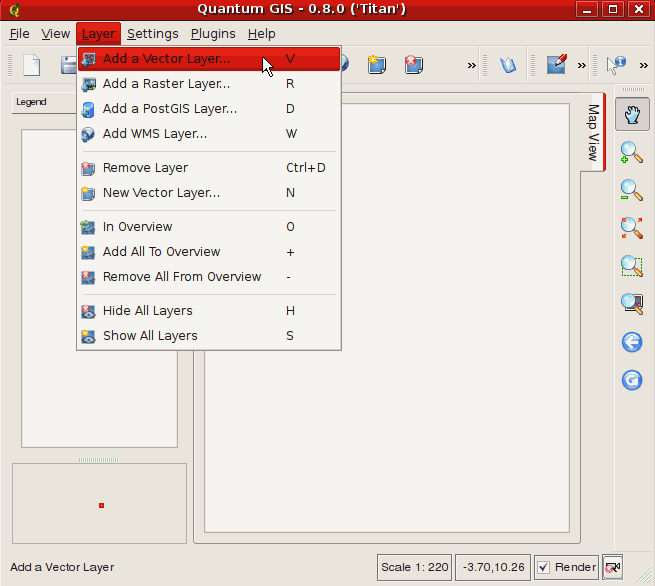Click the Refresh map blue icon
This screenshot has height=586, width=655.
click(x=632, y=380)
